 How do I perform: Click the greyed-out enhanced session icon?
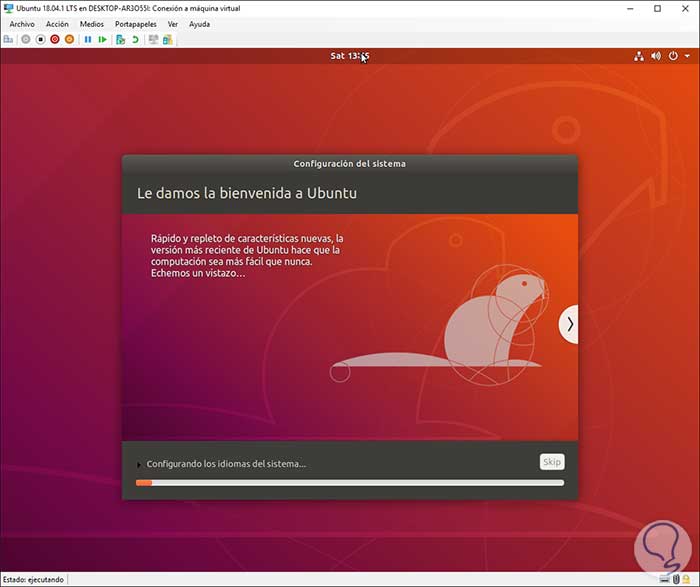pyautogui.click(x=154, y=40)
